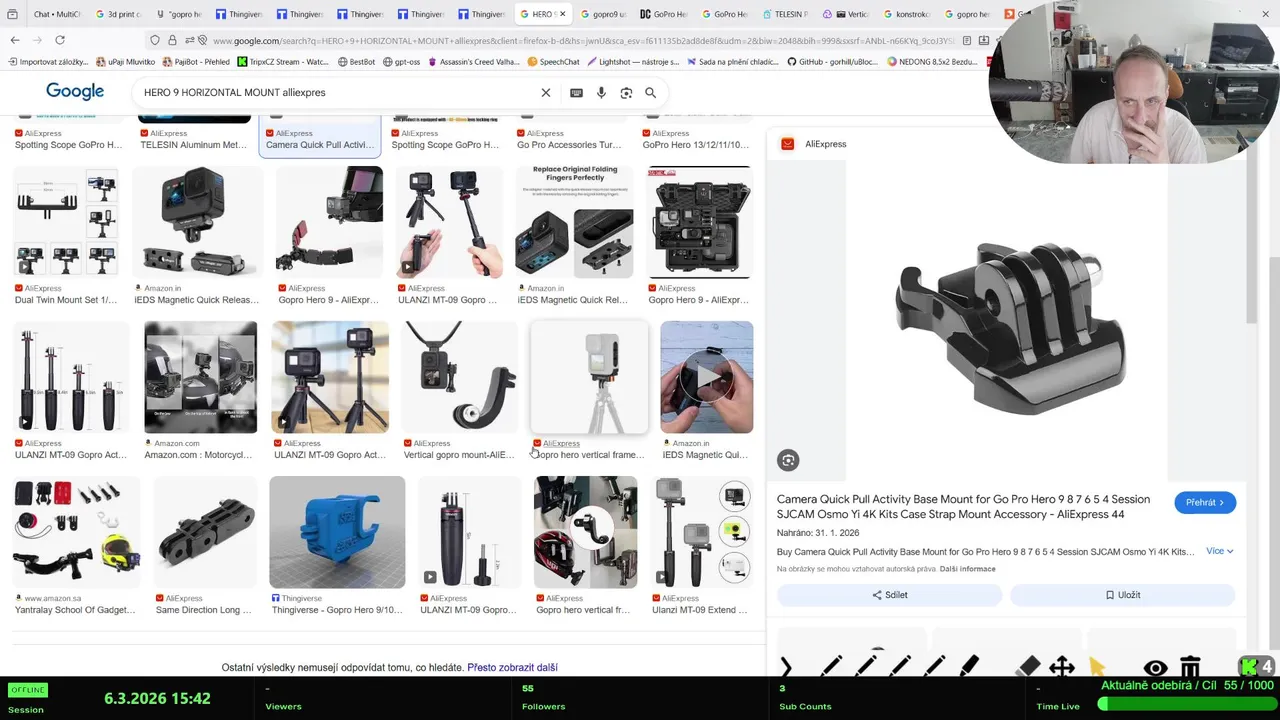Click the green subscriber goal progress bar
1280x720 pixels.
(x=1185, y=704)
